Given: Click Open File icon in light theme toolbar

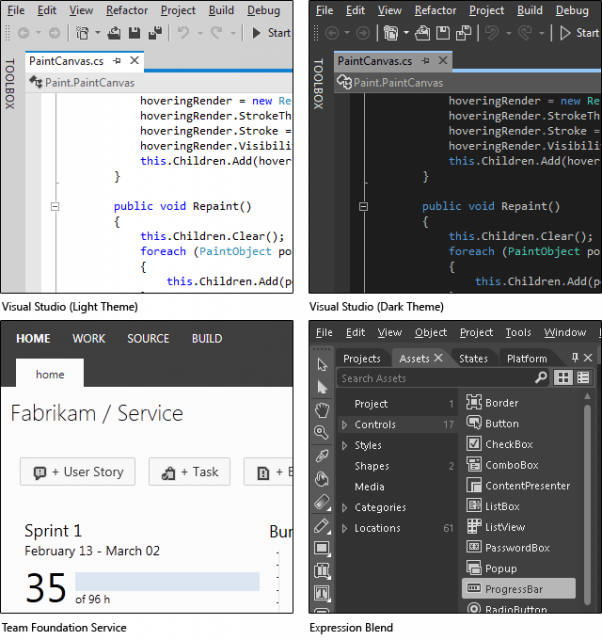Looking at the screenshot, I should click(x=114, y=33).
